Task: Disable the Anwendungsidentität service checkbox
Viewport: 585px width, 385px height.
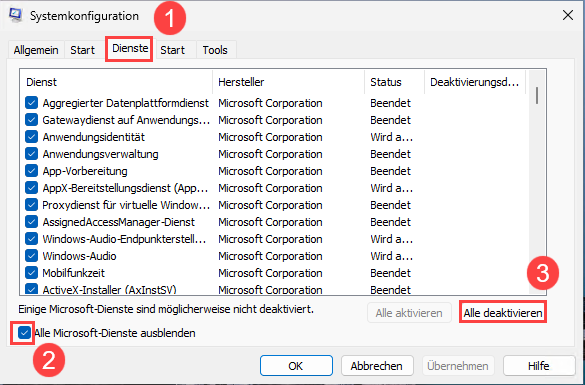Action: point(31,137)
